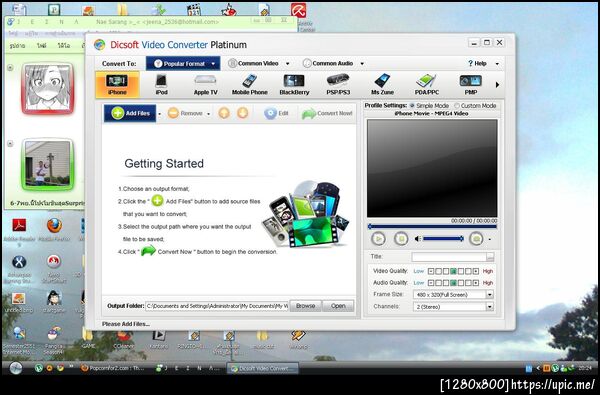
Task: Switch to the Popular Format tab
Action: click(x=183, y=64)
